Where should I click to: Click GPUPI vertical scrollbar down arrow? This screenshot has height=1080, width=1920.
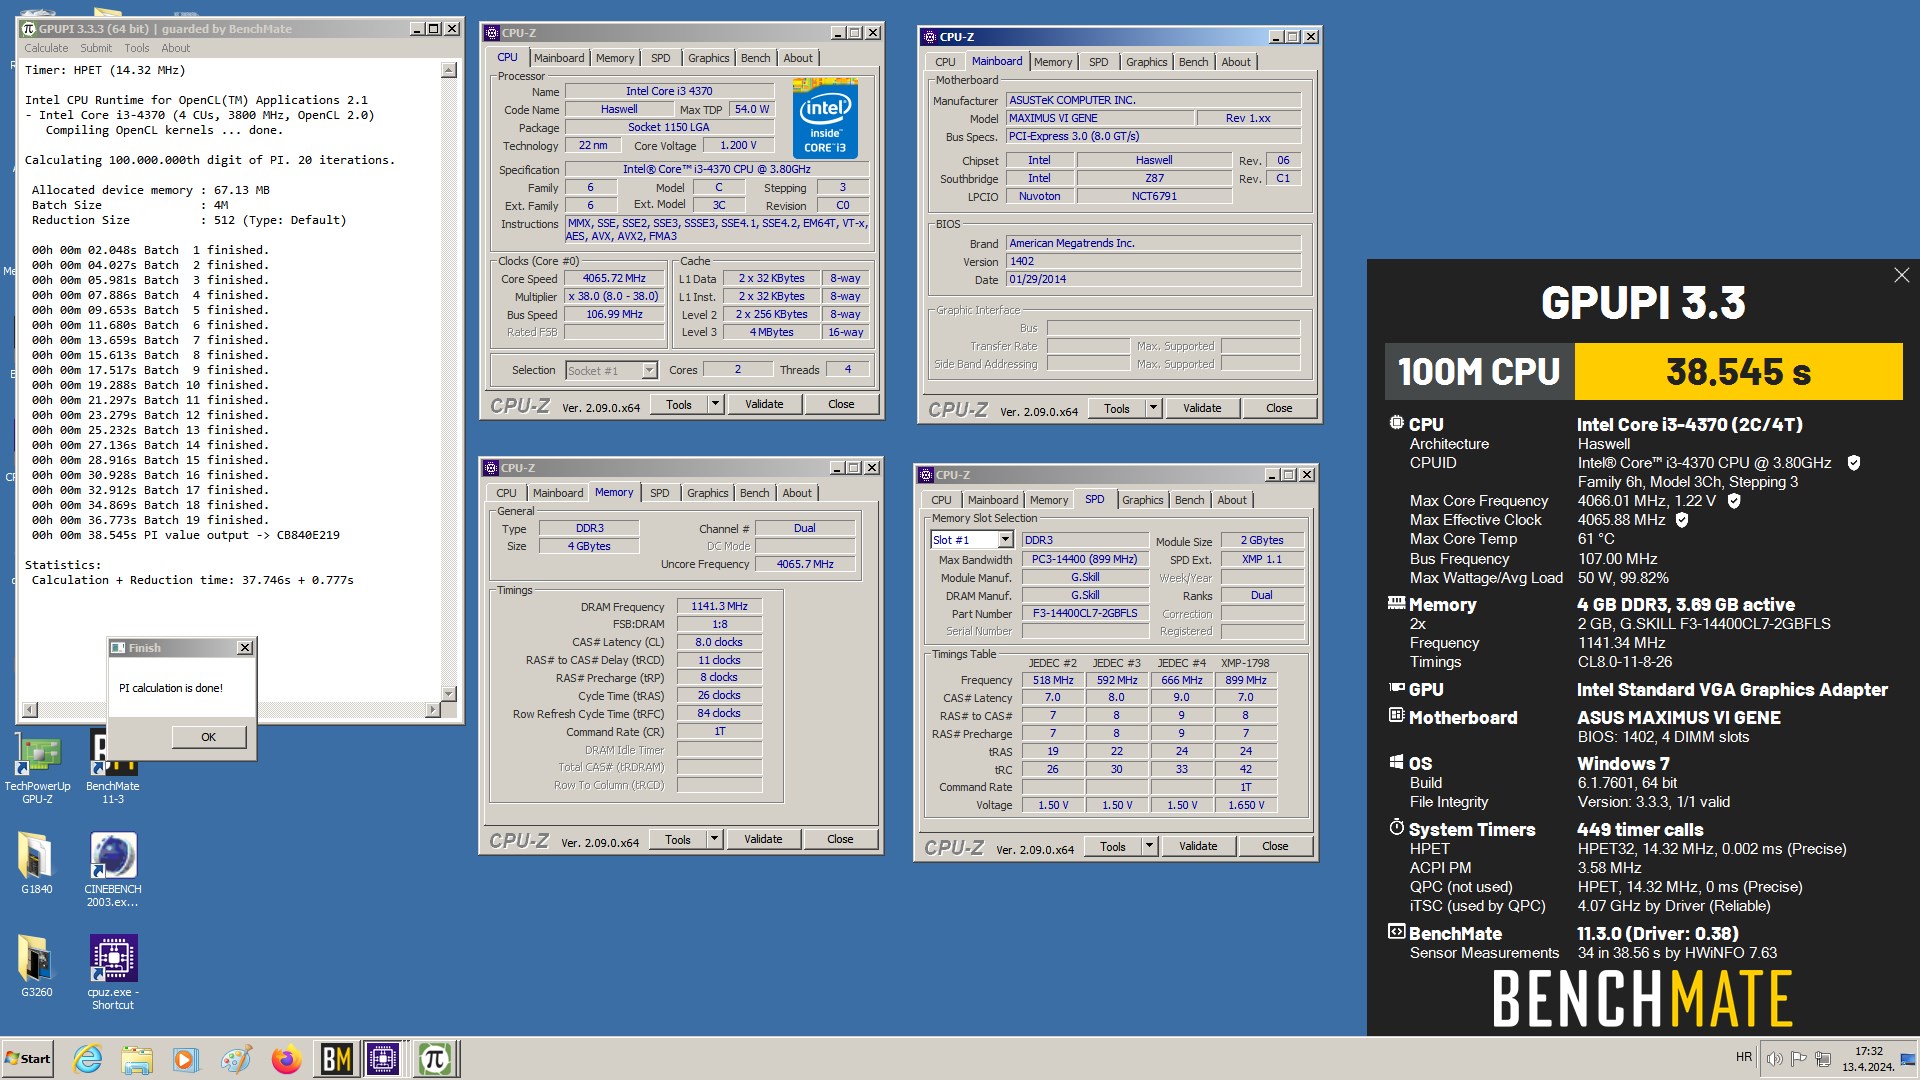[x=449, y=693]
